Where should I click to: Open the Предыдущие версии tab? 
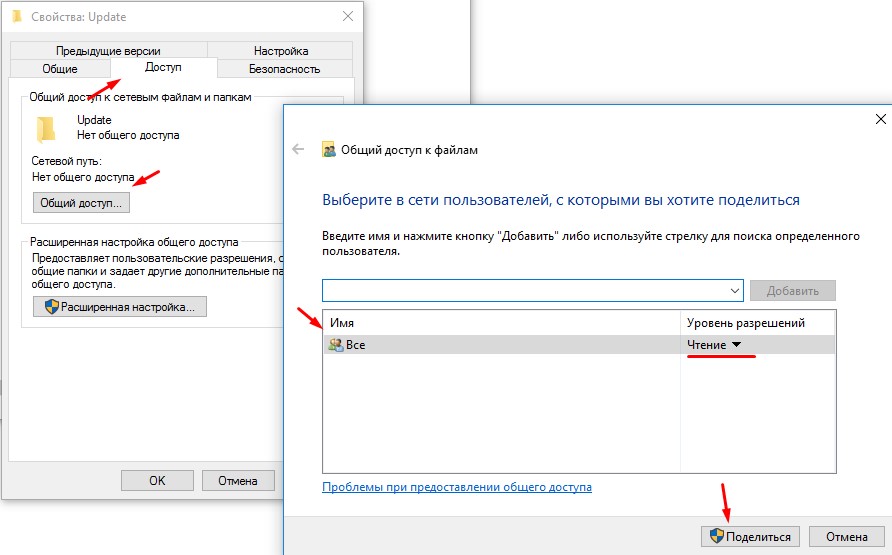108,51
